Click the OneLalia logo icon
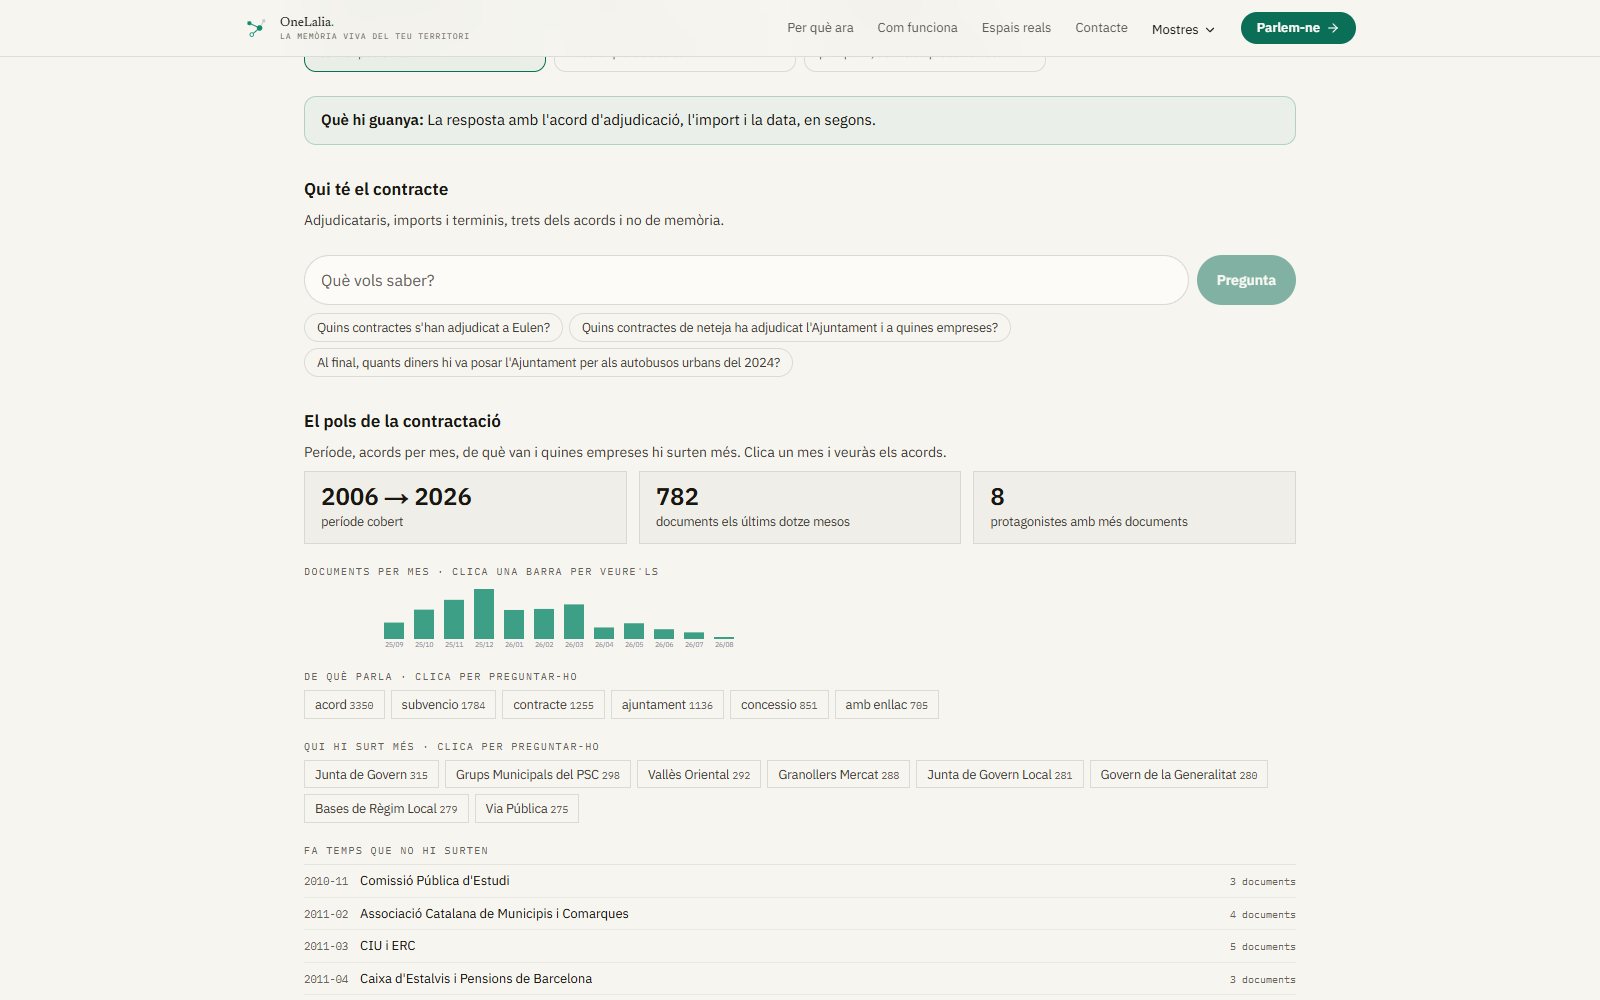1600x1000 pixels. click(256, 28)
